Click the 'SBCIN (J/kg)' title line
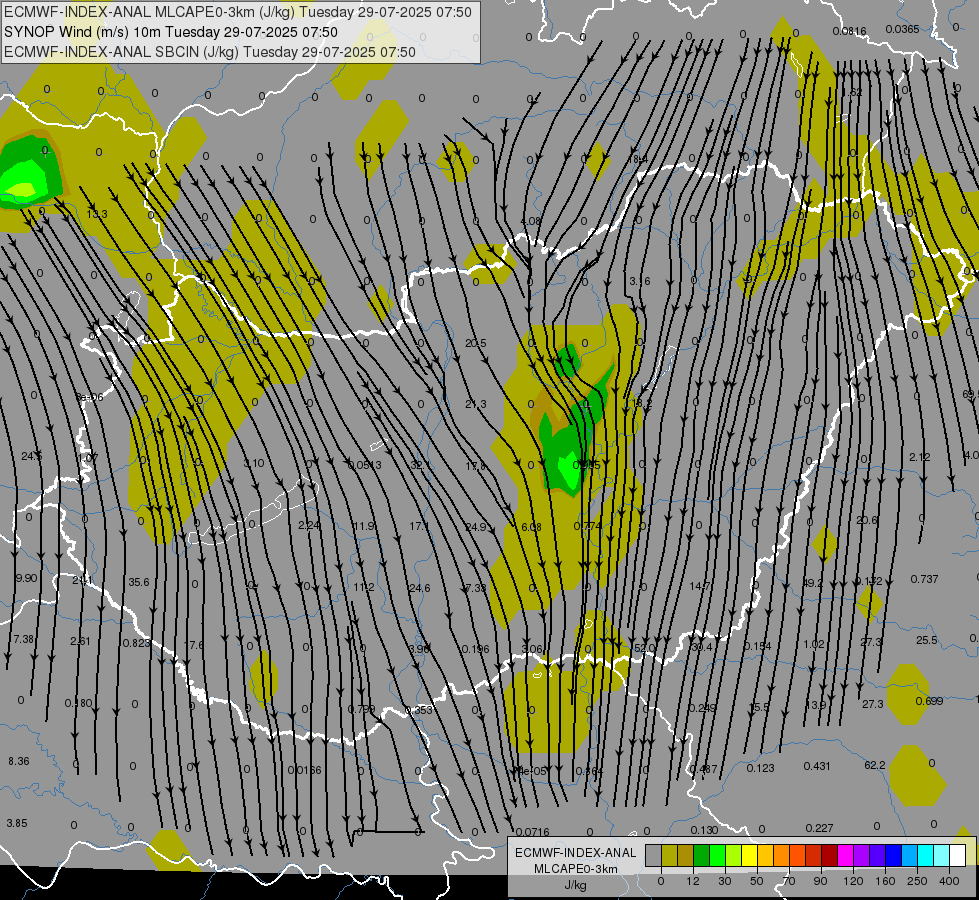 210,52
